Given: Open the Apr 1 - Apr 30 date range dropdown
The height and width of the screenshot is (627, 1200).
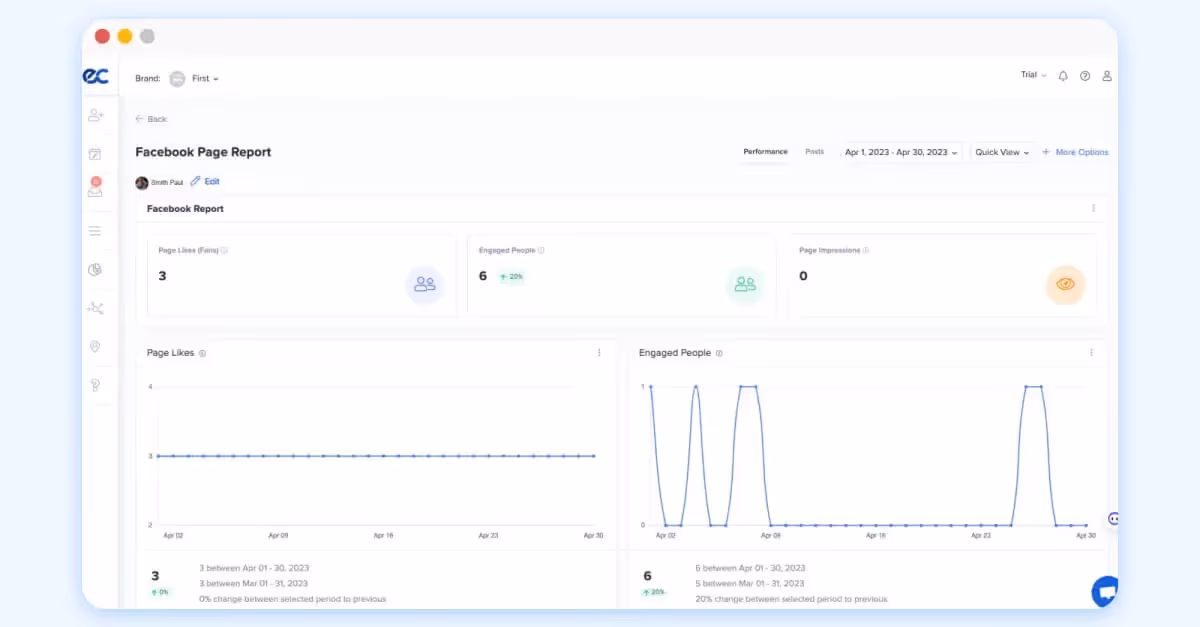Looking at the screenshot, I should pos(899,151).
